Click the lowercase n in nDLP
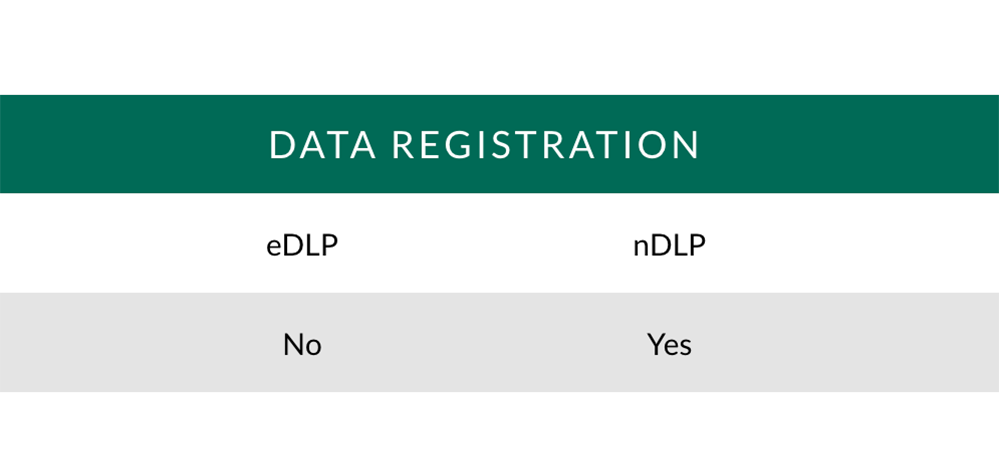The width and height of the screenshot is (999, 476). tap(640, 249)
